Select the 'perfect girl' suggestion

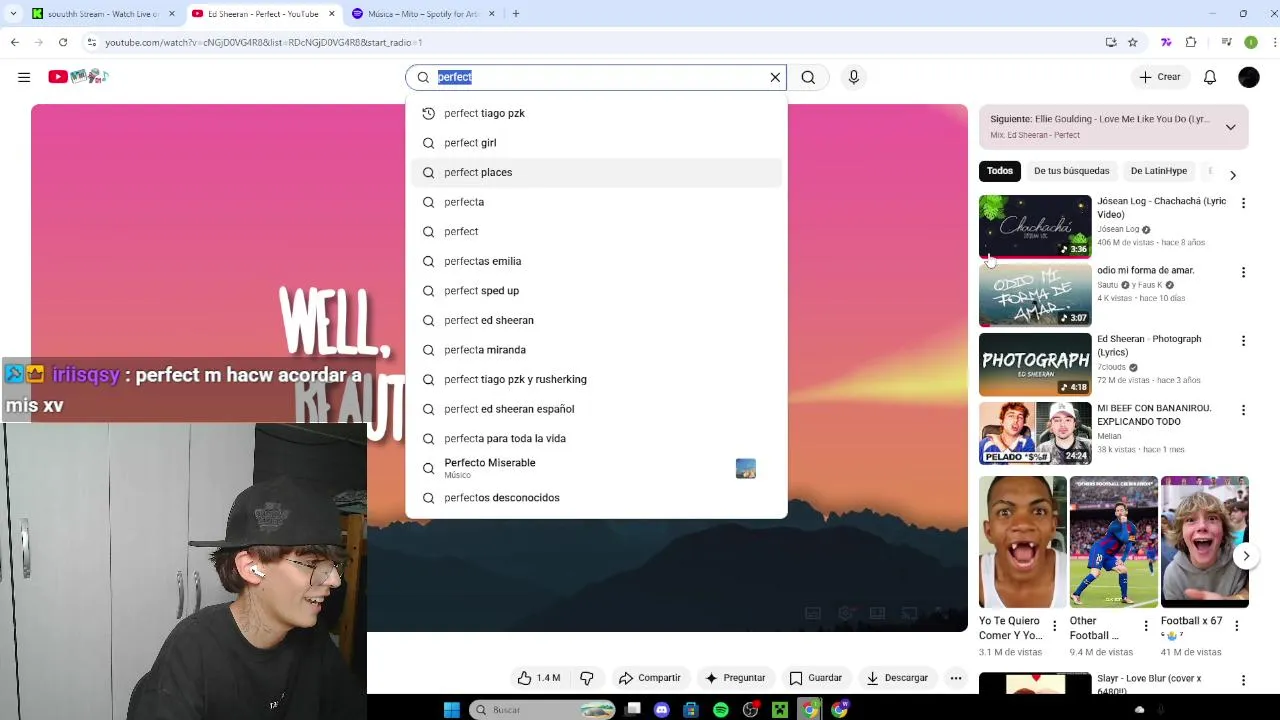(596, 143)
